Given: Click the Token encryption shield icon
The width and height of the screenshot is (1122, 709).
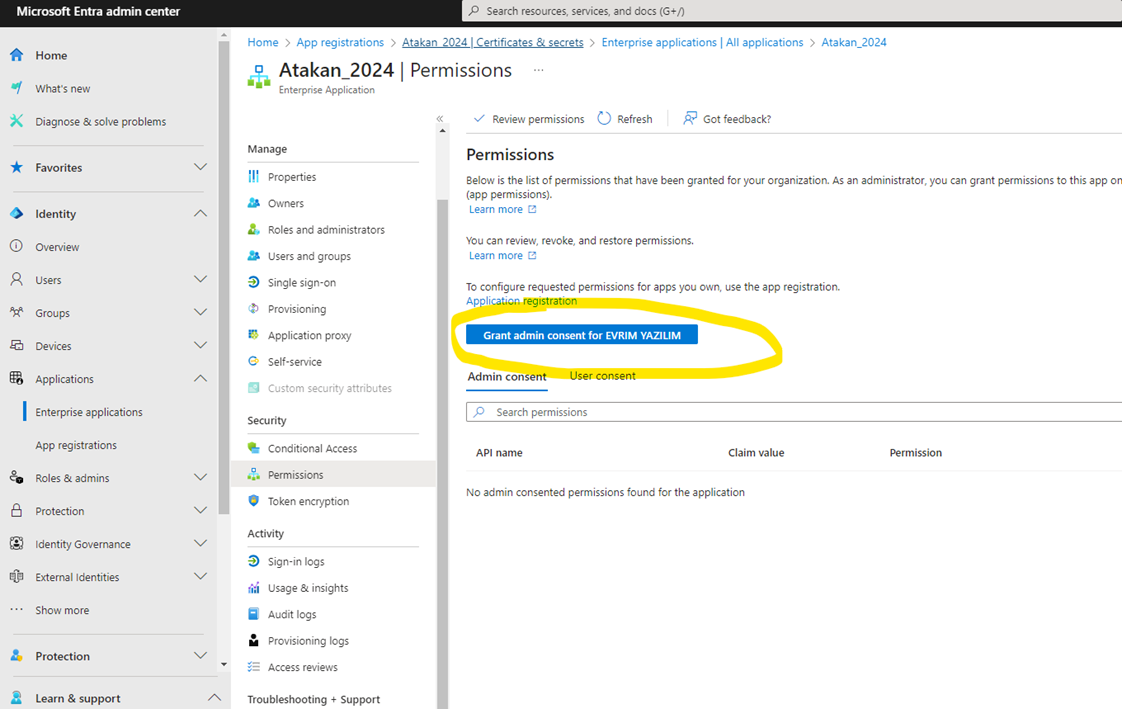Looking at the screenshot, I should [x=253, y=501].
